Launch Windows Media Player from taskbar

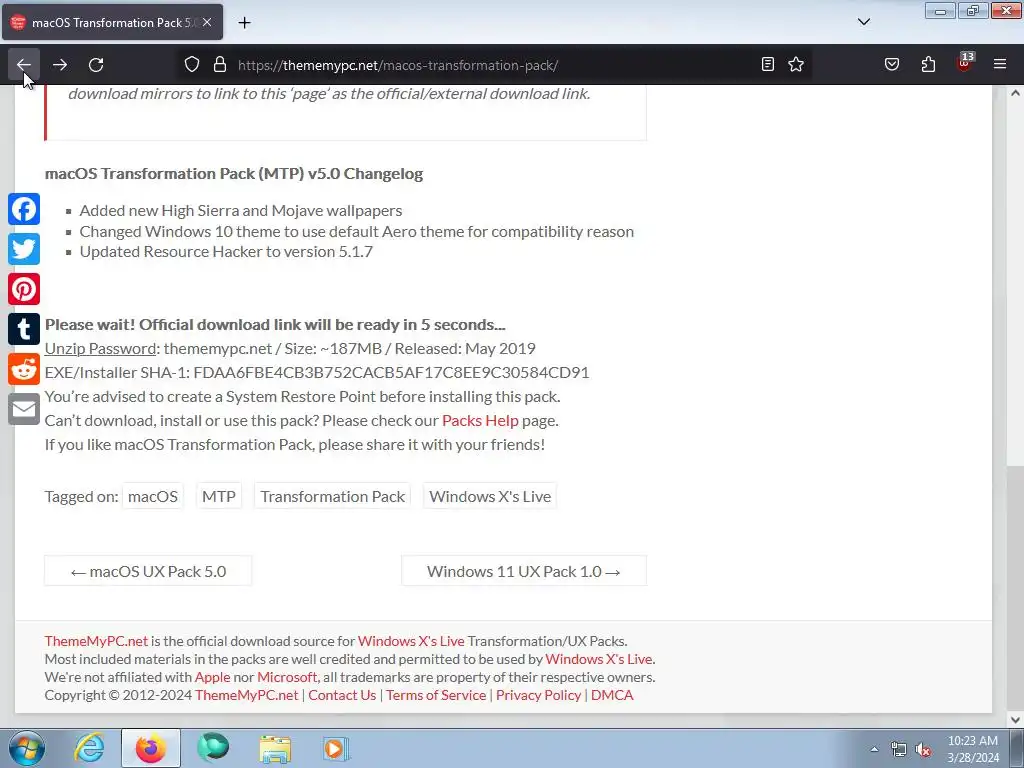[x=337, y=748]
